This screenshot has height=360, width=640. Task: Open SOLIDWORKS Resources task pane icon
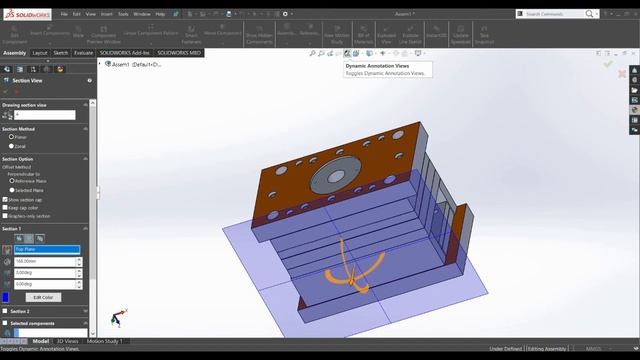[x=634, y=70]
